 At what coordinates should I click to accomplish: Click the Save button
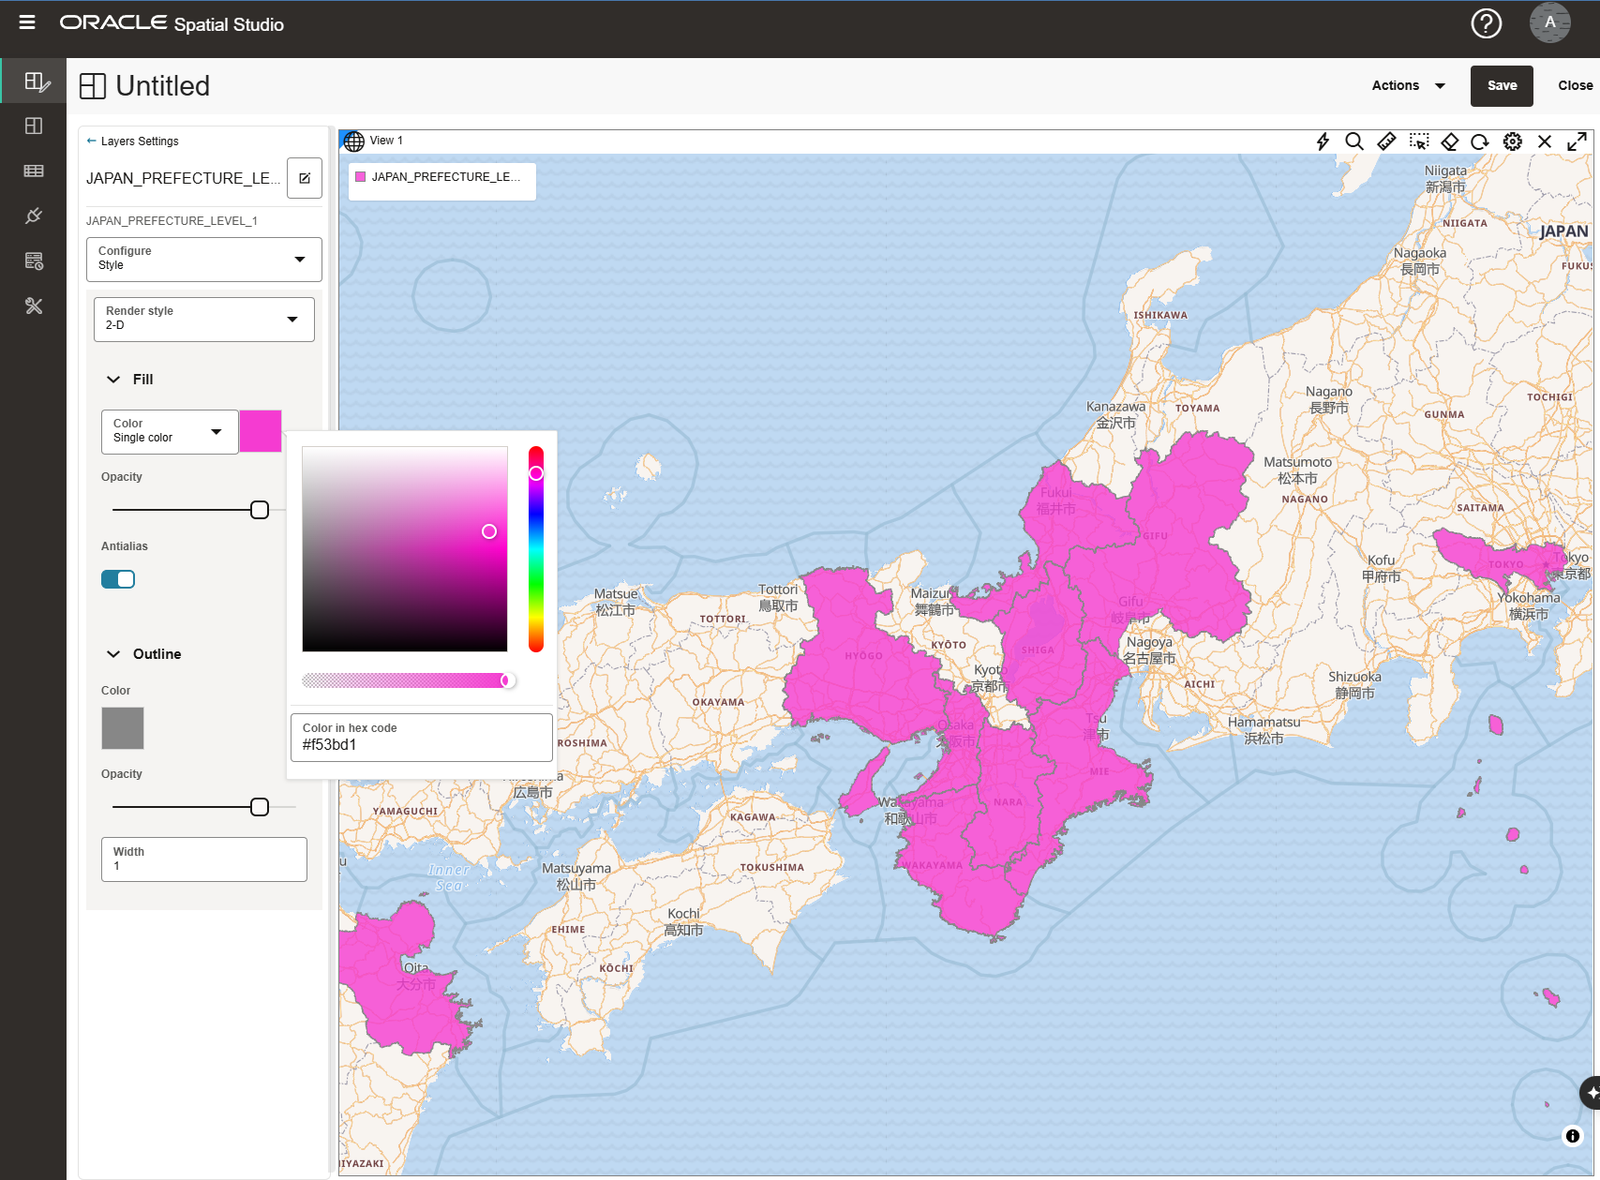click(x=1501, y=86)
